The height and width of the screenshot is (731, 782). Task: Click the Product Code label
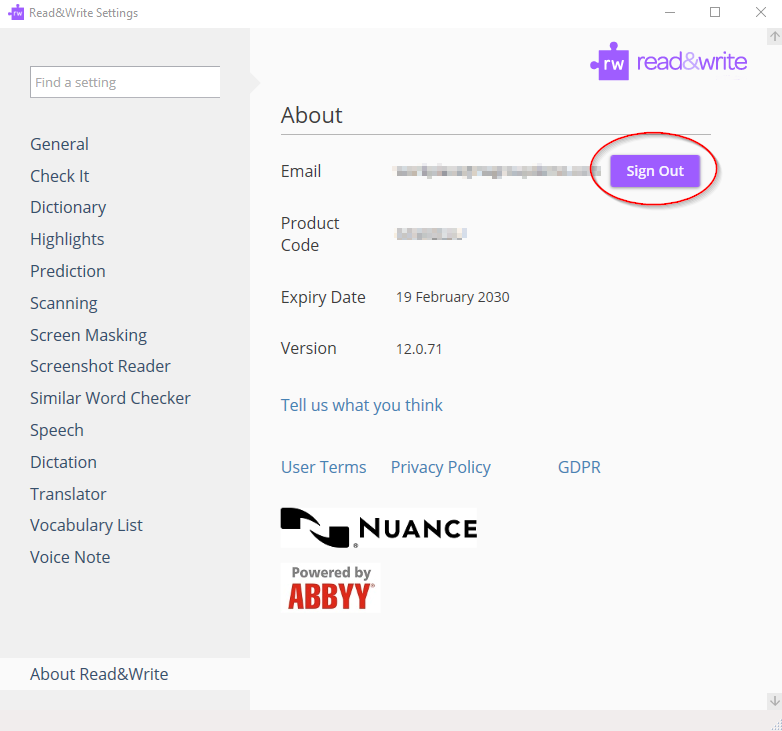[x=310, y=234]
